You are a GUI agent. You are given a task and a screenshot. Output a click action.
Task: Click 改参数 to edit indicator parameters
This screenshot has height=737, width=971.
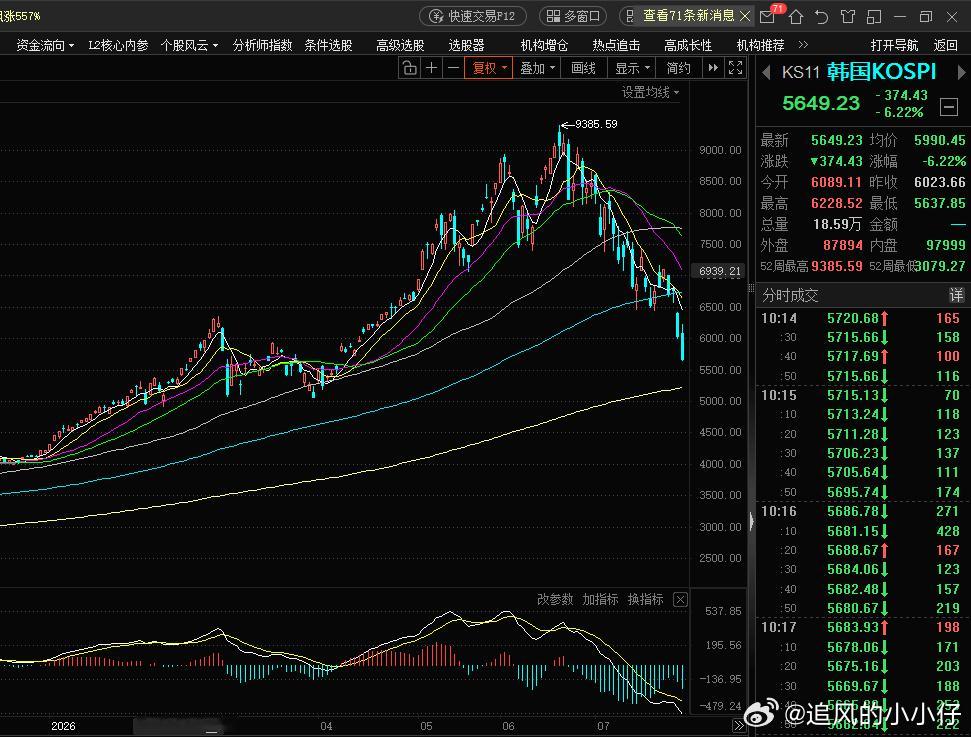555,600
